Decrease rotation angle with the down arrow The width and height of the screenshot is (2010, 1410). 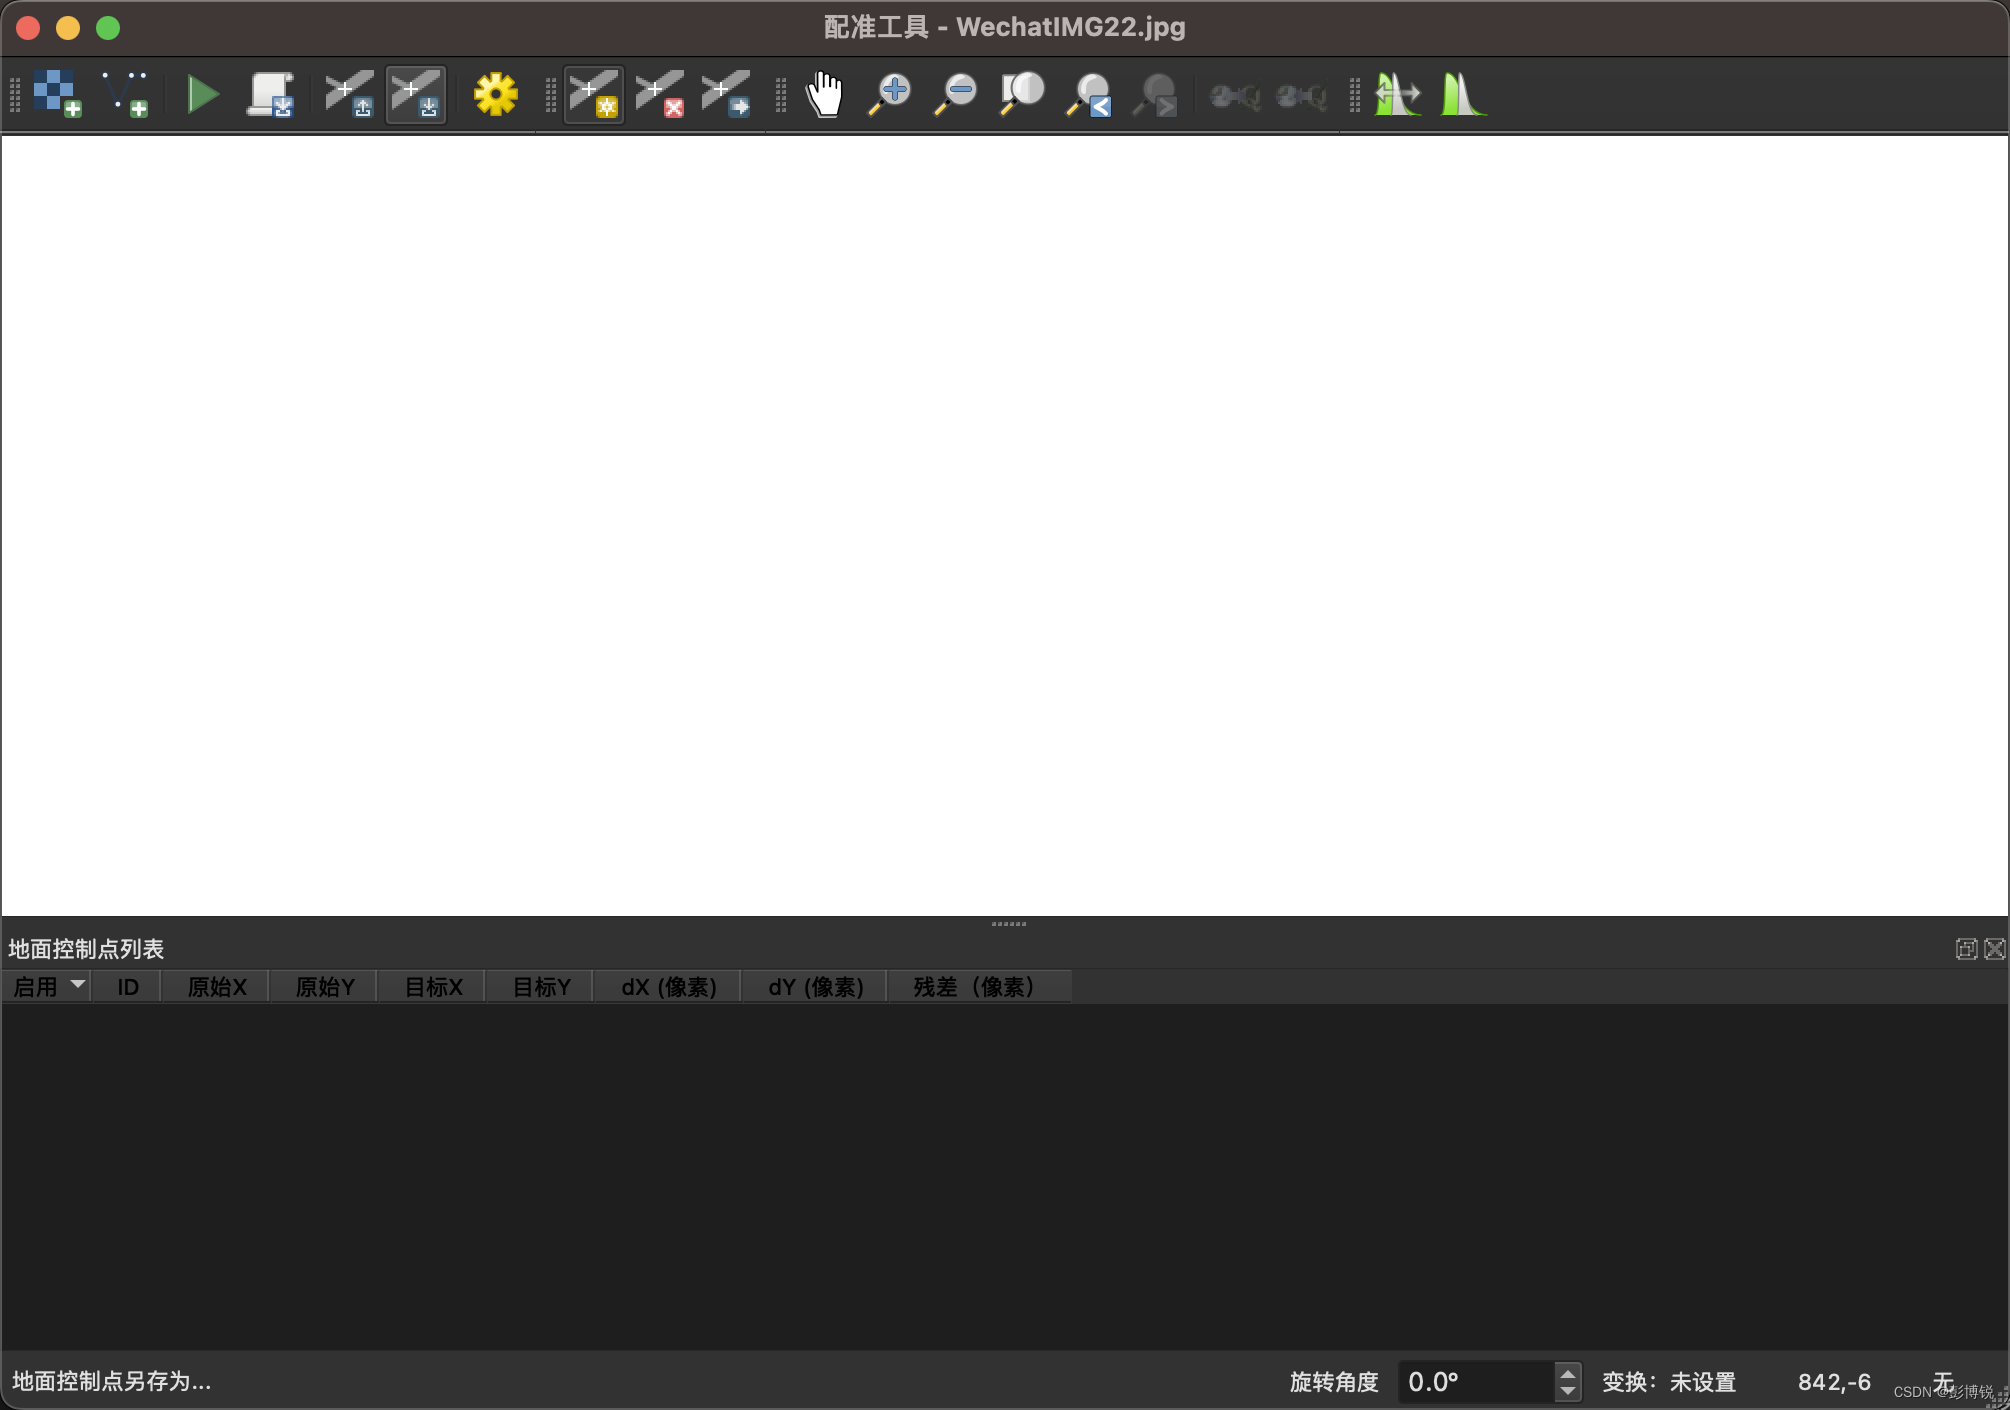tap(1568, 1391)
